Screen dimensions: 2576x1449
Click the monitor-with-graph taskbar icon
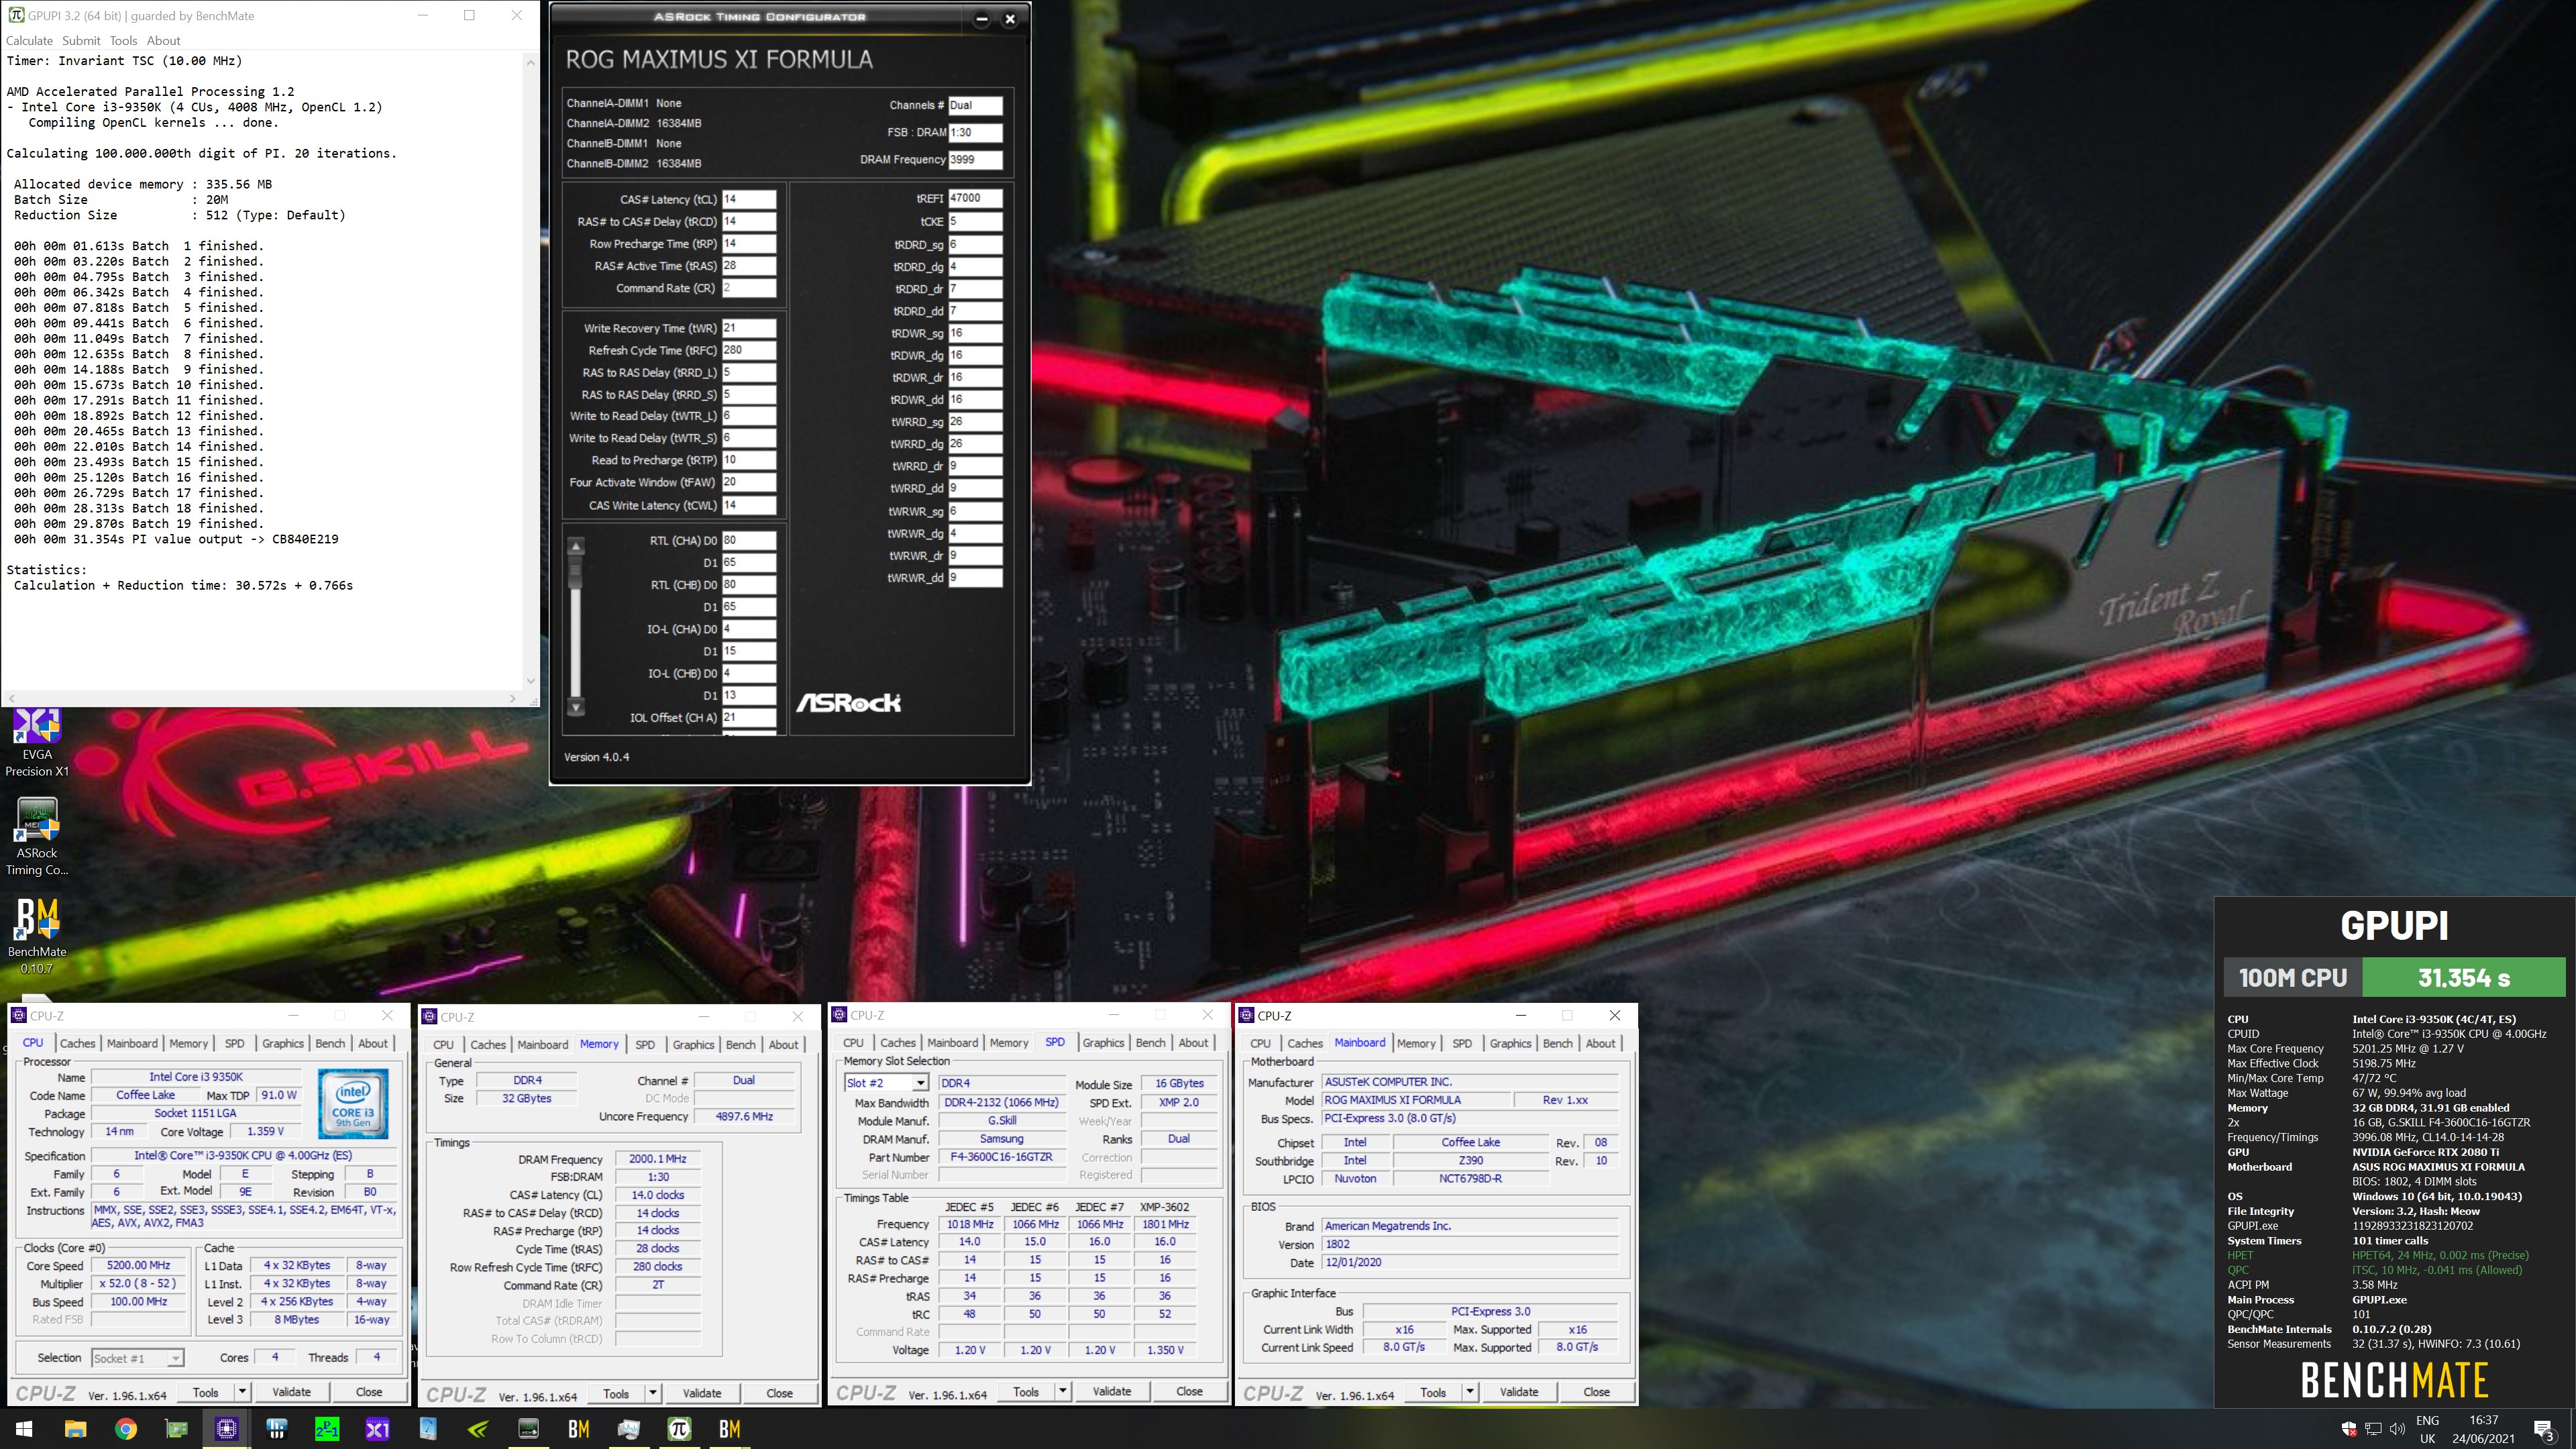coord(629,1429)
